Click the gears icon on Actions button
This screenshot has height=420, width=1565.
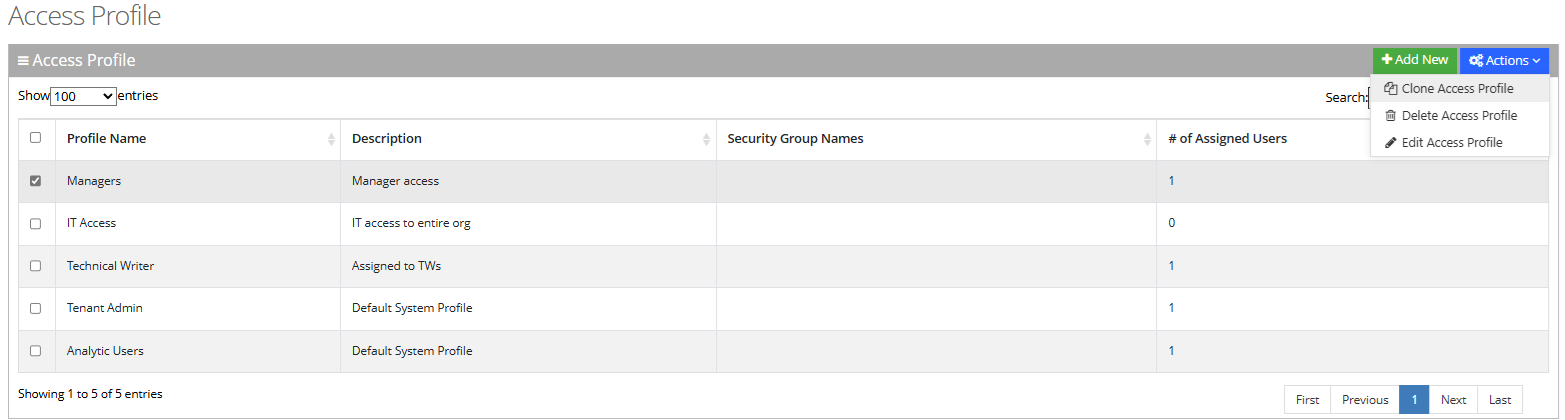(1475, 61)
